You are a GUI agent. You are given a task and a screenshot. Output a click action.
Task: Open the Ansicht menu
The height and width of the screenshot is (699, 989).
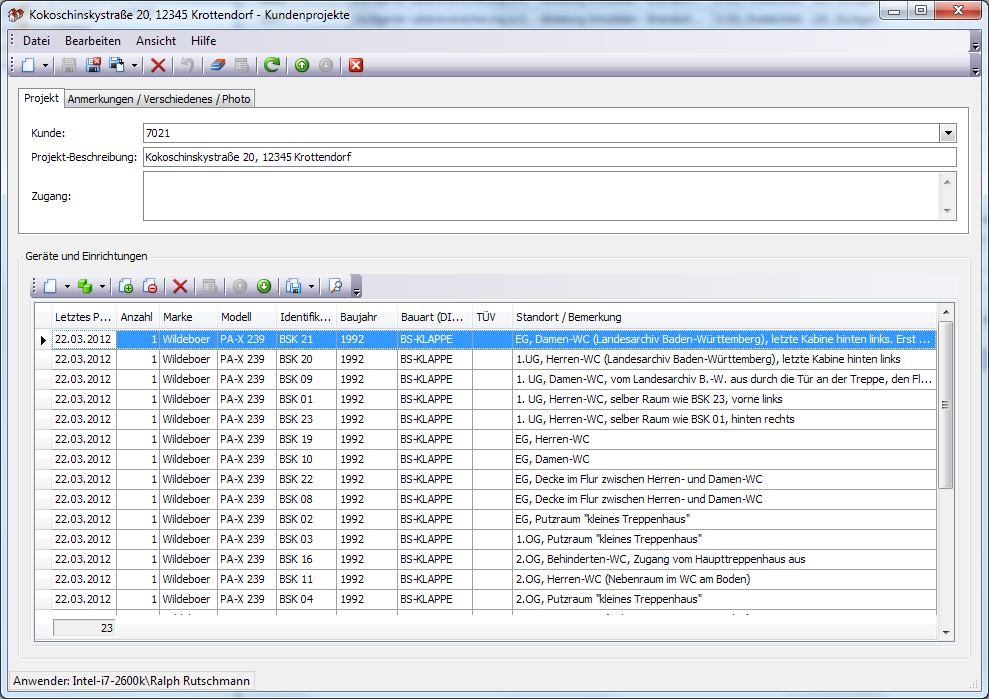156,41
